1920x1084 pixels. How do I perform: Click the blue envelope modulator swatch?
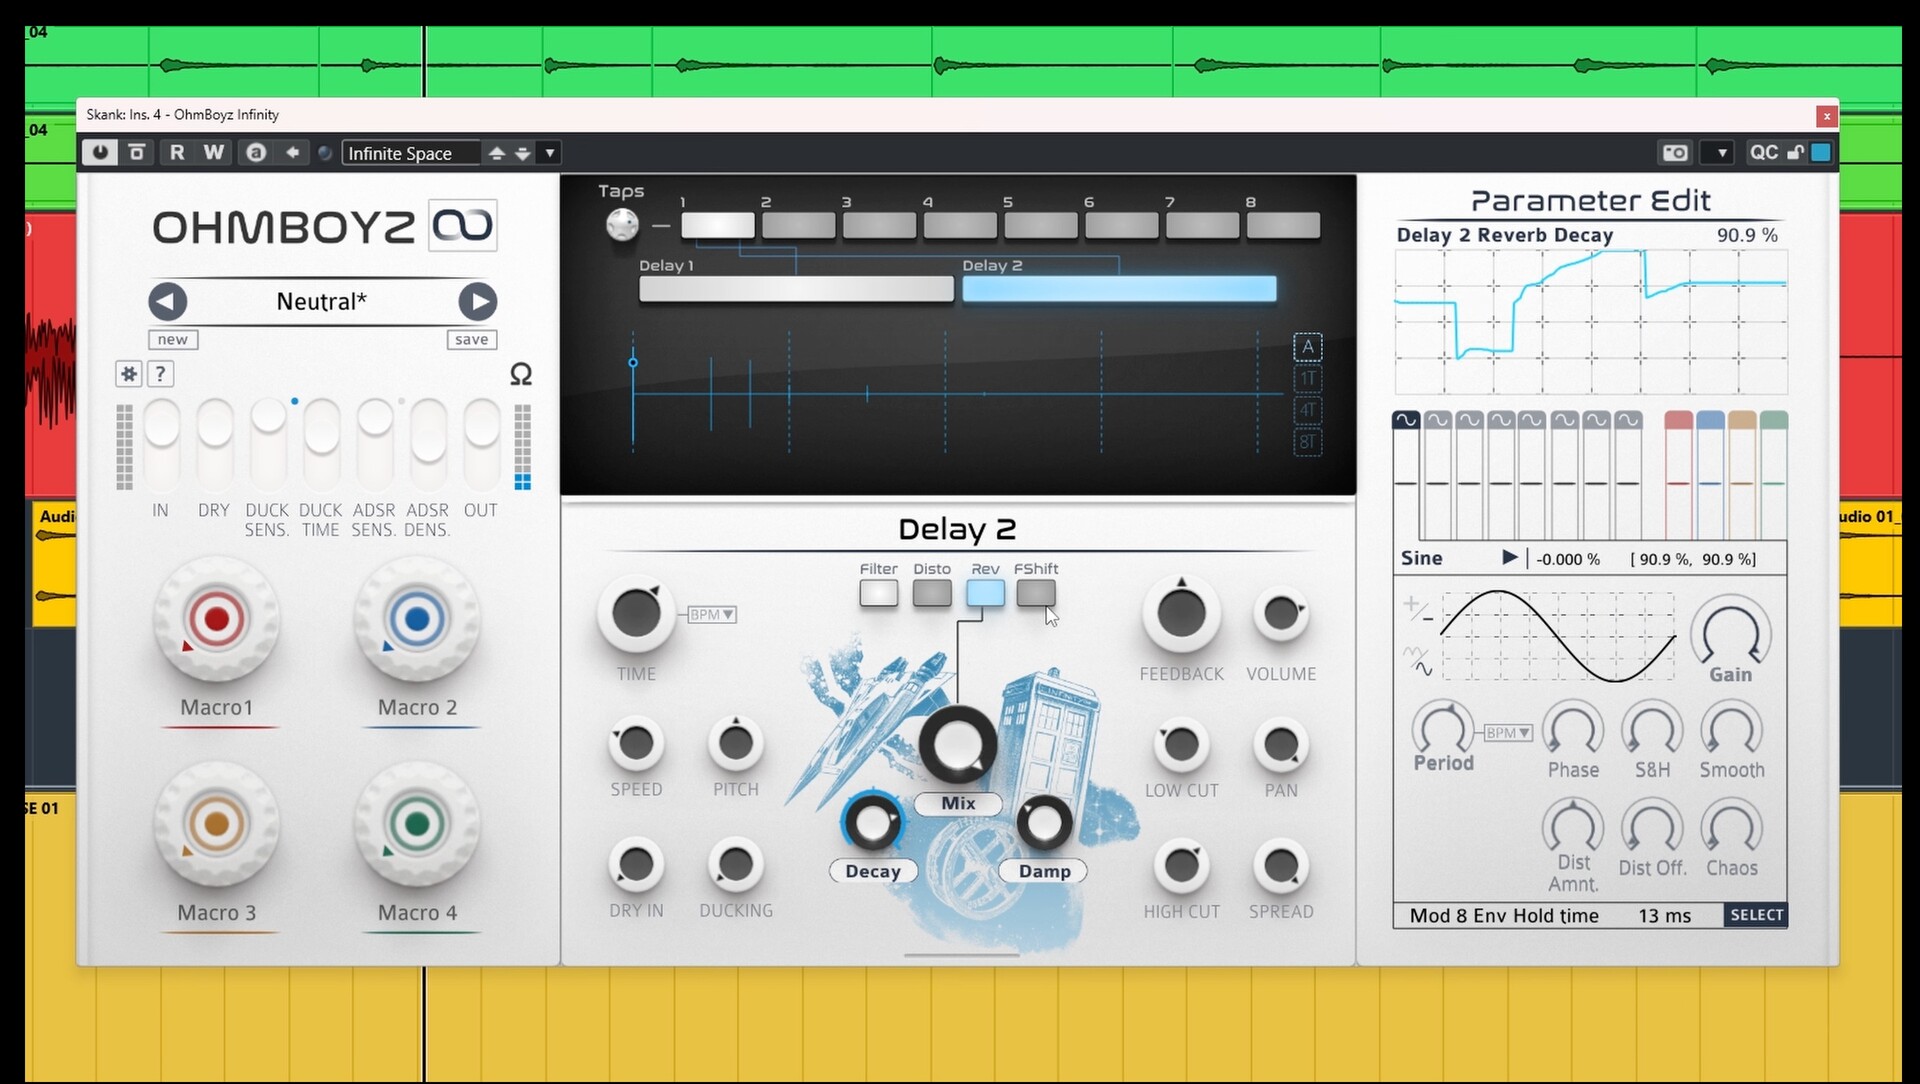1710,420
